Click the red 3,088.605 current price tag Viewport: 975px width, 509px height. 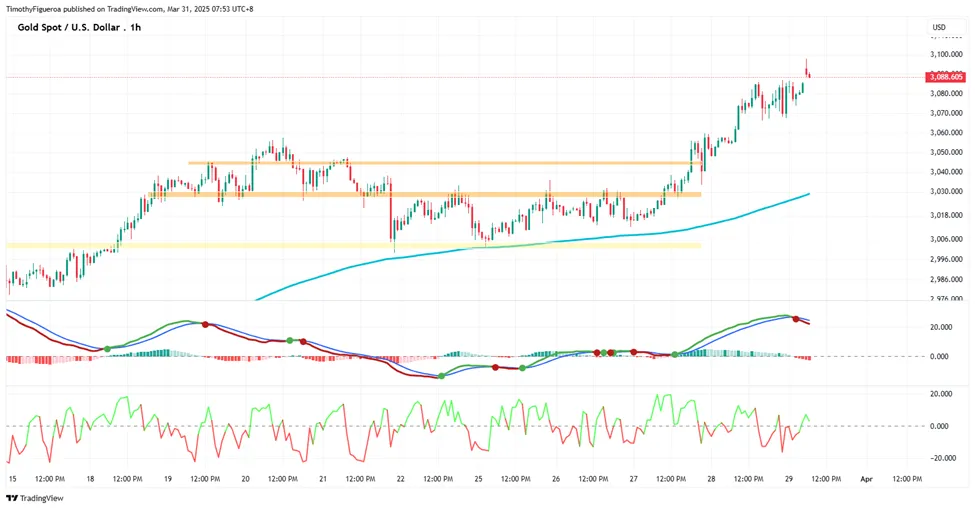946,77
